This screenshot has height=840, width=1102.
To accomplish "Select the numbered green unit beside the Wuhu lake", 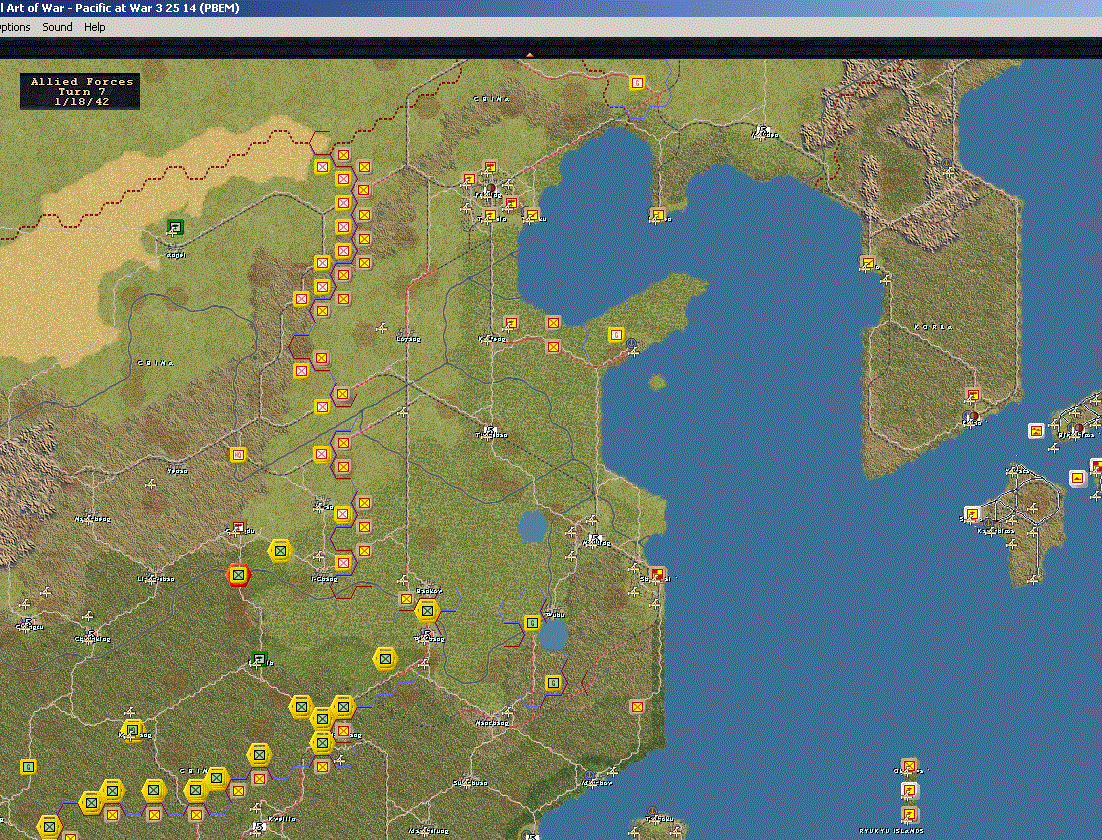I will click(x=532, y=623).
